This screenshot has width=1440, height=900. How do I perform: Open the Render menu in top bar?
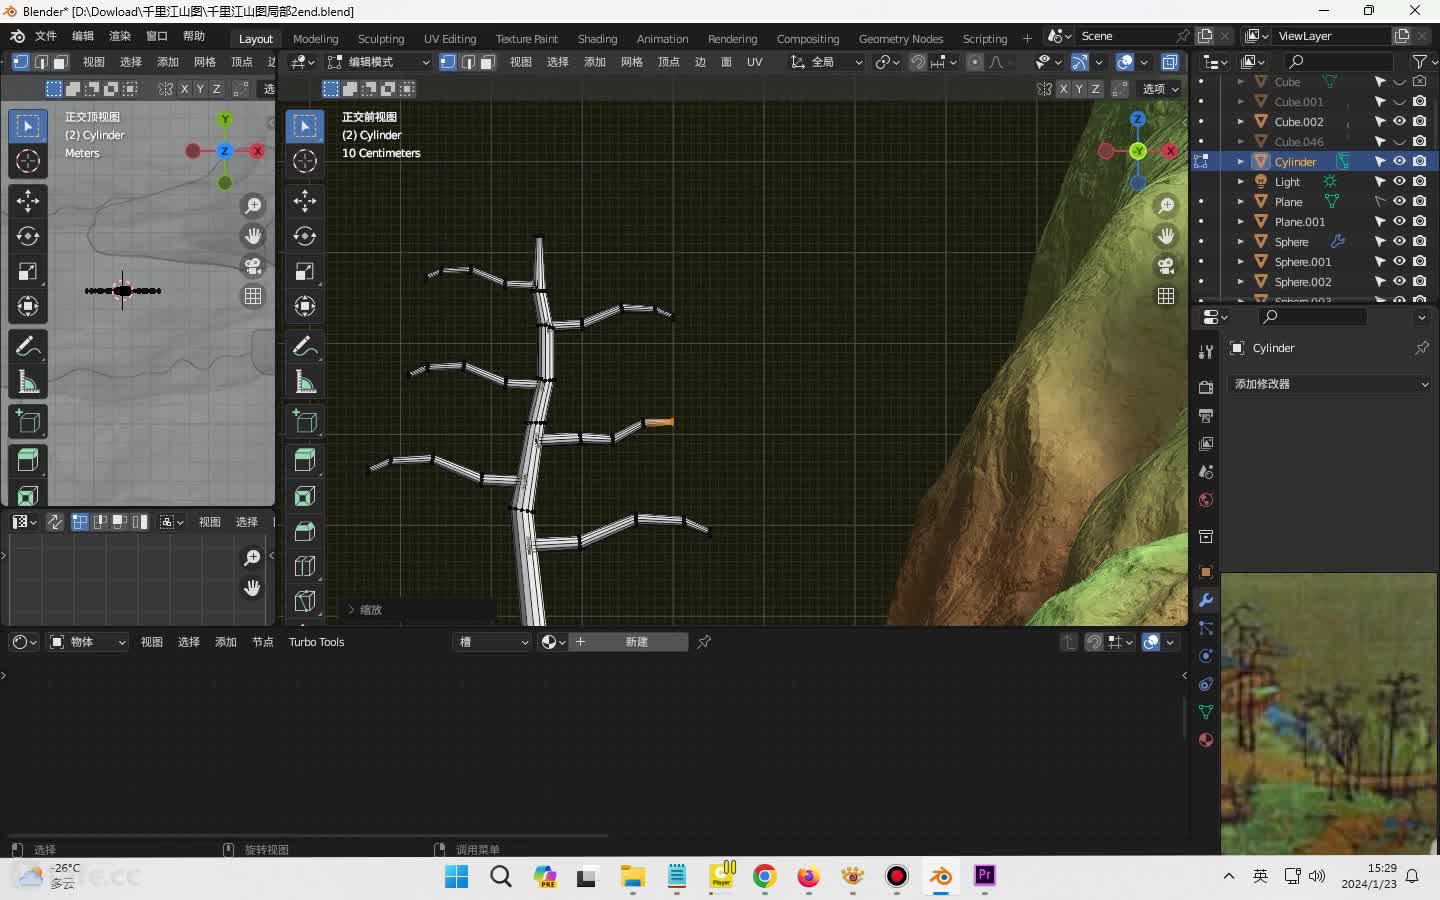[120, 36]
